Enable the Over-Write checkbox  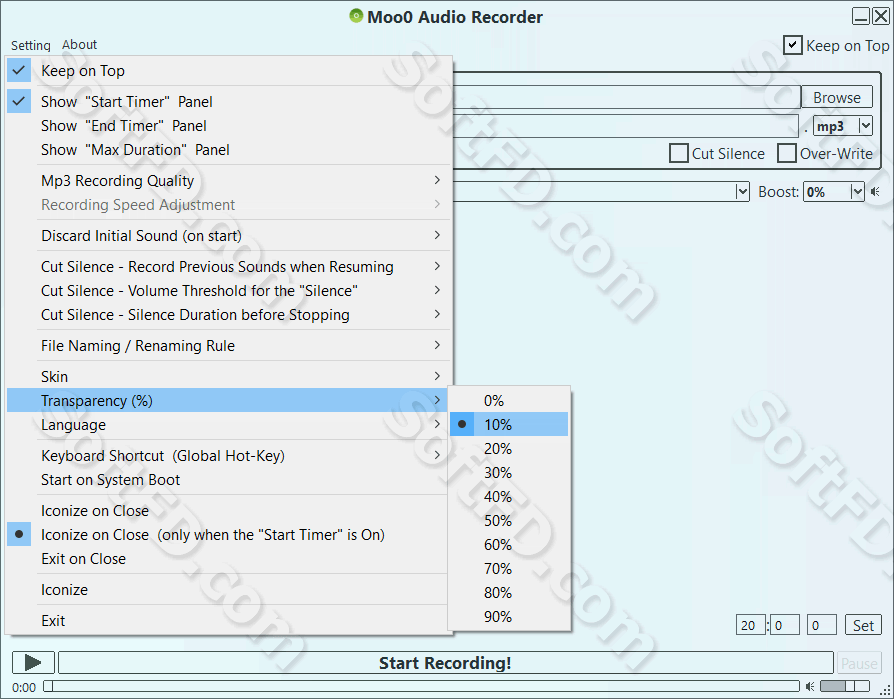[x=787, y=153]
